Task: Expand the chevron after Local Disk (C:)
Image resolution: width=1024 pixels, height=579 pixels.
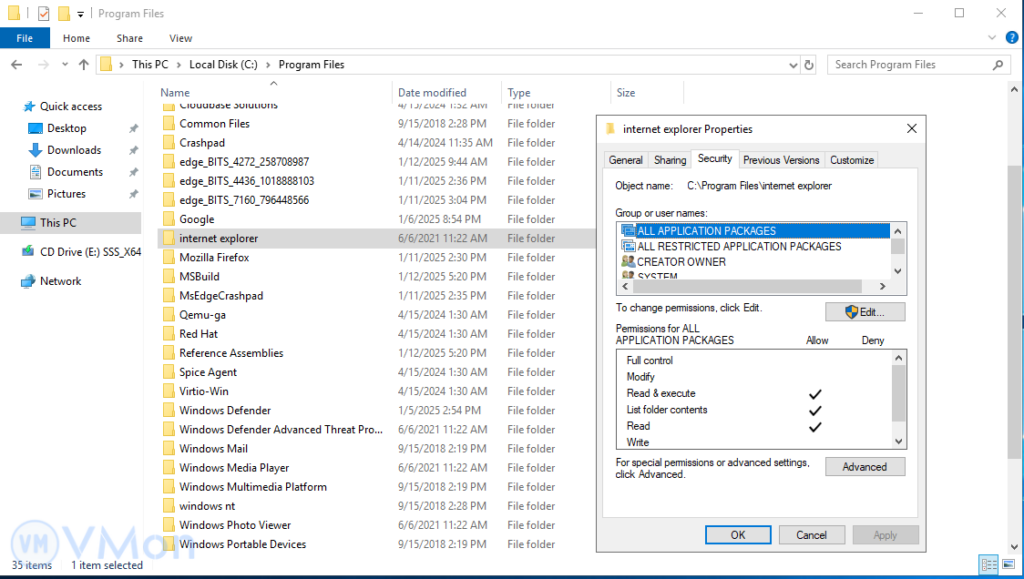Action: tap(268, 65)
